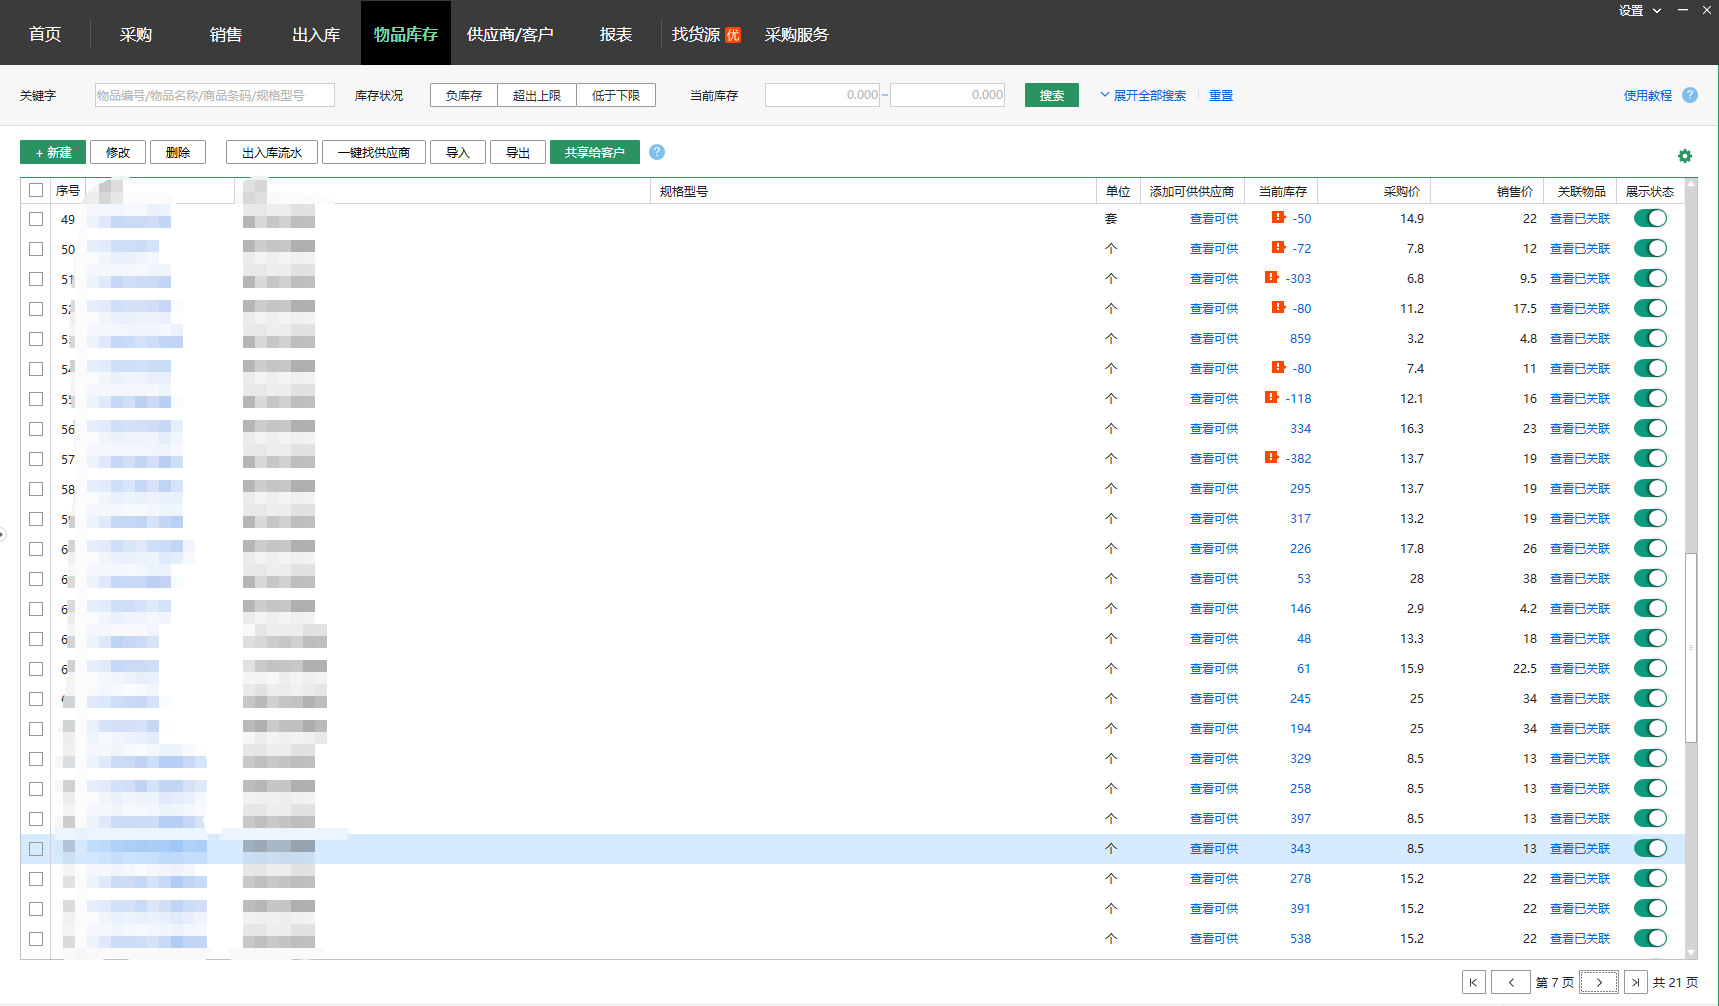This screenshot has height=1006, width=1719.
Task: Switch to the 报表 menu tab
Action: click(x=616, y=34)
